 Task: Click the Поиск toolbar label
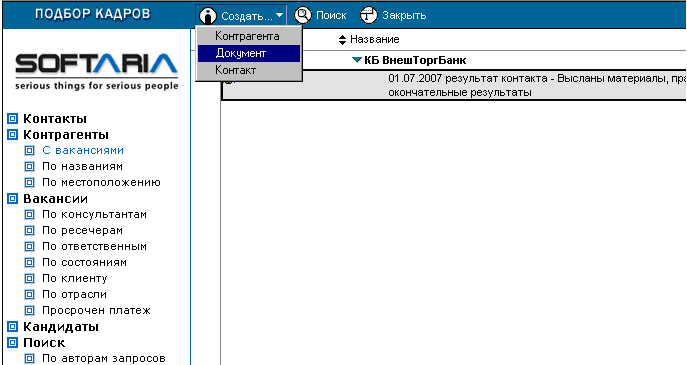pos(331,15)
